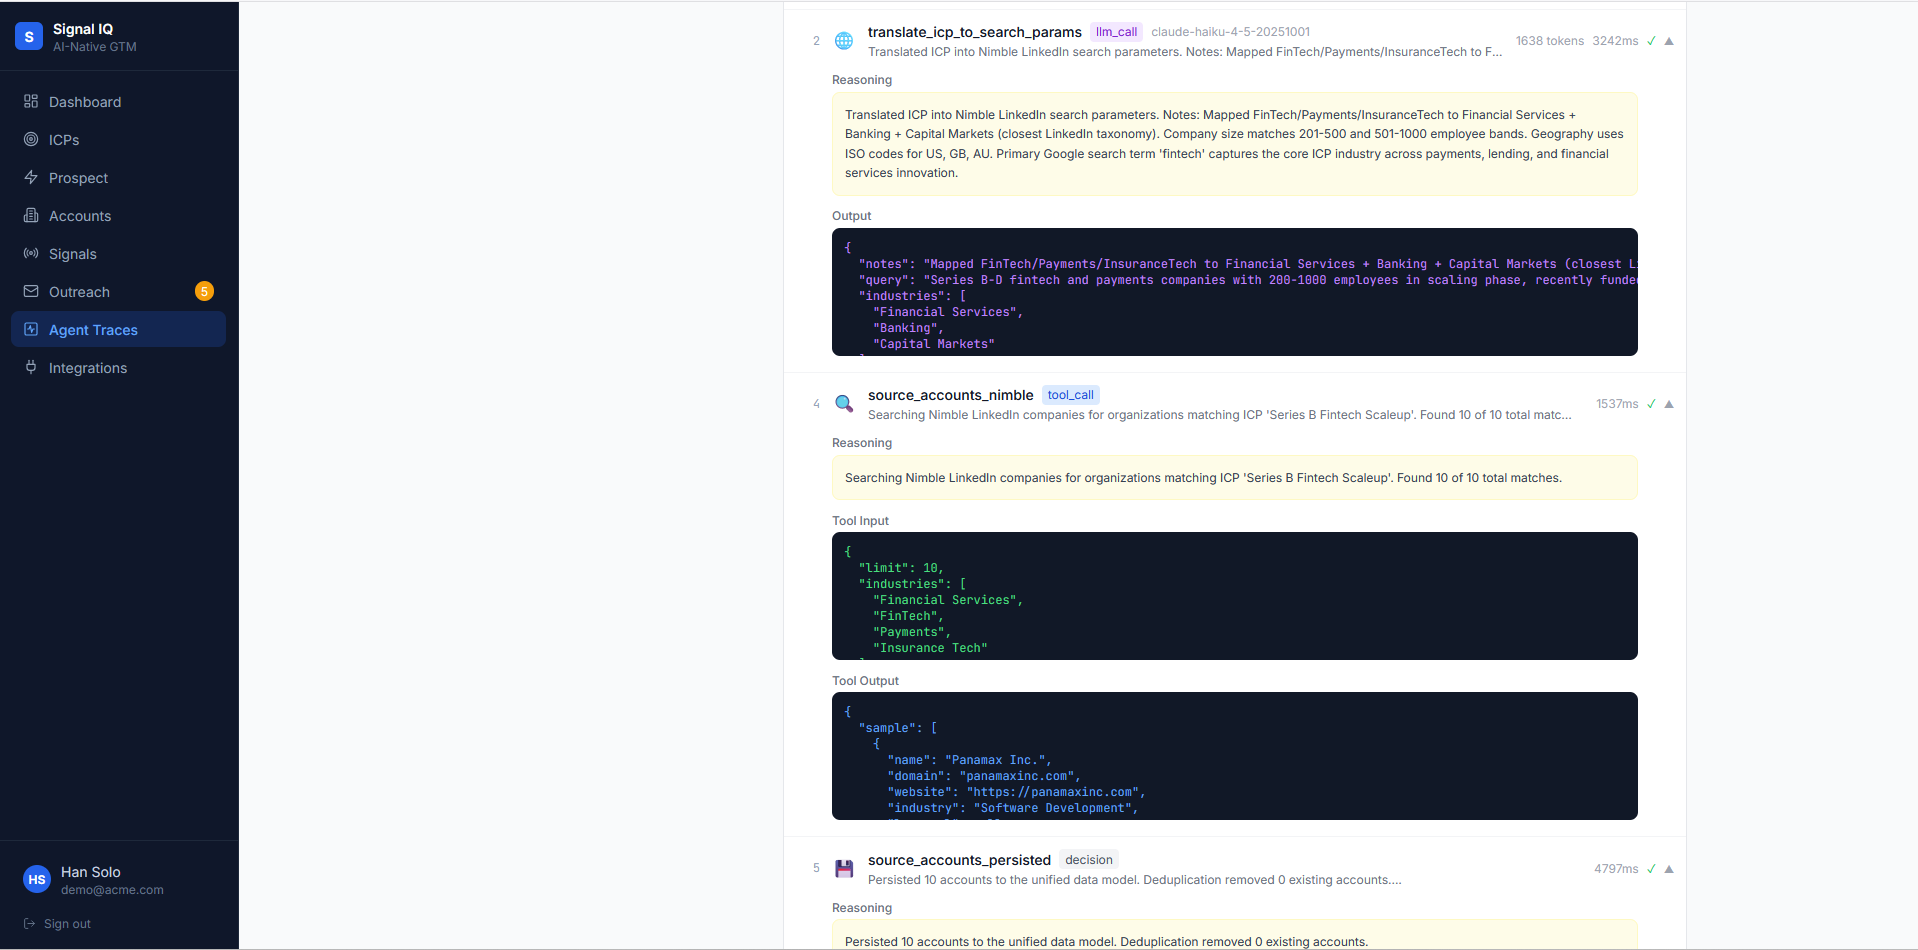Open the Dashboard page
The height and width of the screenshot is (950, 1918).
click(x=118, y=101)
